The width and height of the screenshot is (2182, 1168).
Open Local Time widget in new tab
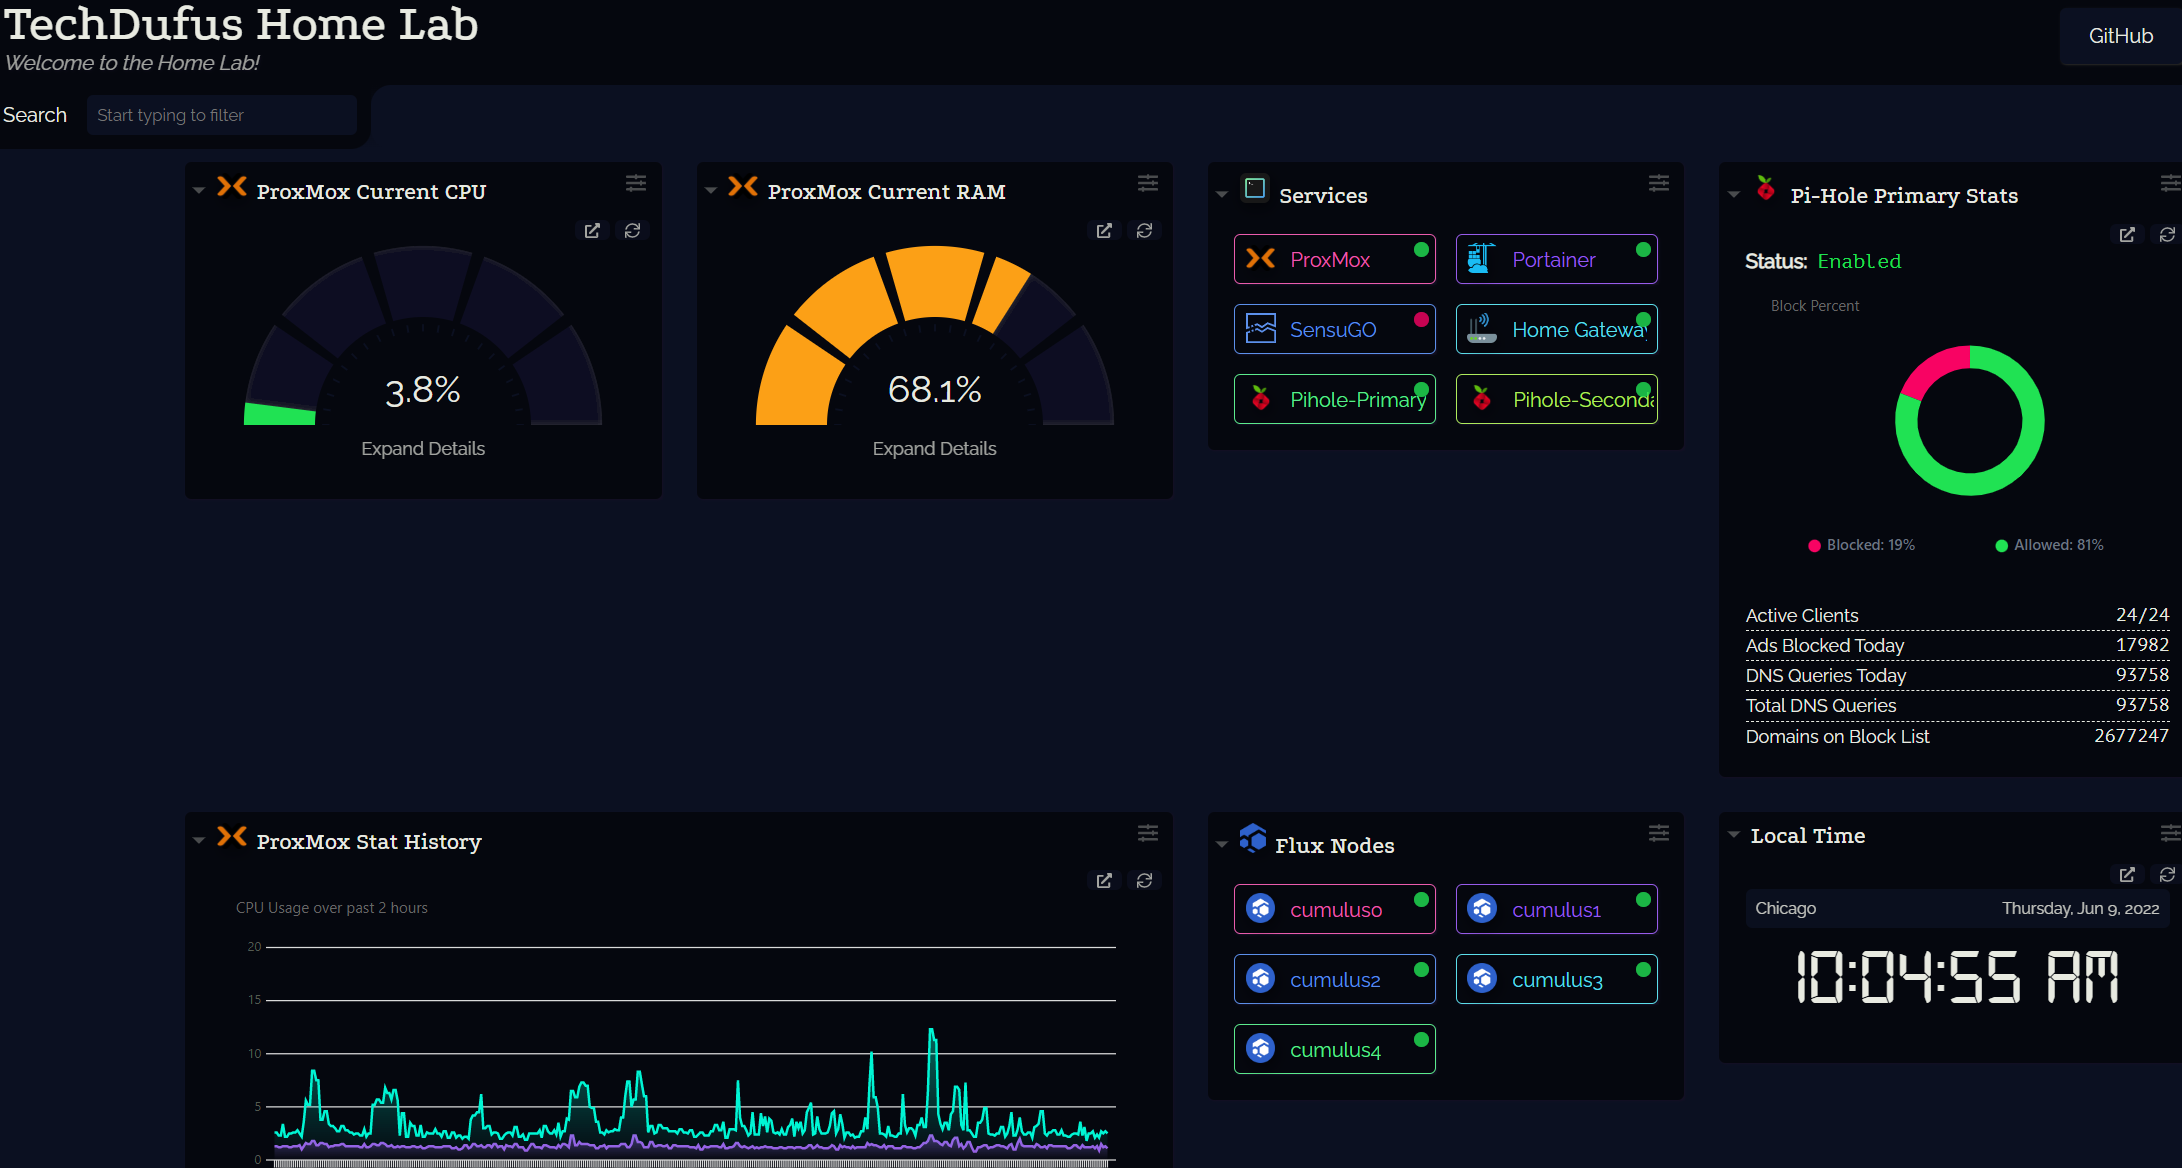2127,875
